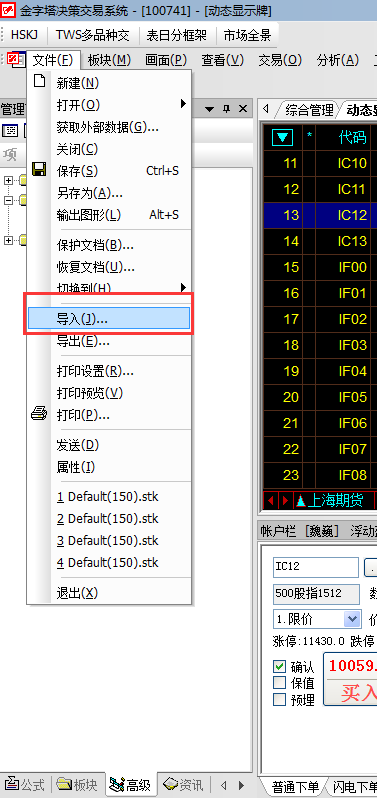
Task: Click the IC12 contract code input field
Action: click(316, 567)
